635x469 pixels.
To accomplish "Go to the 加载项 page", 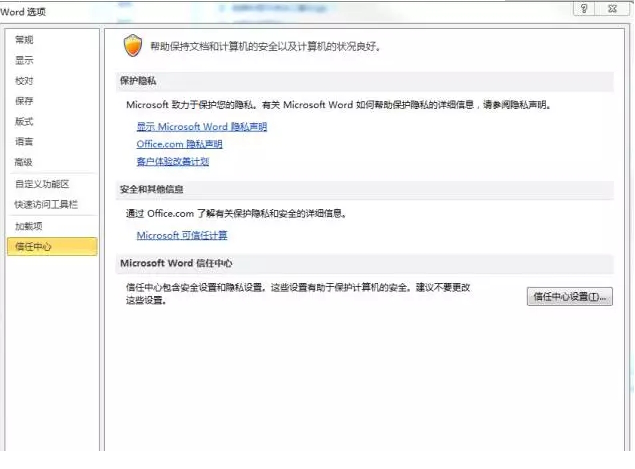I will pos(29,226).
